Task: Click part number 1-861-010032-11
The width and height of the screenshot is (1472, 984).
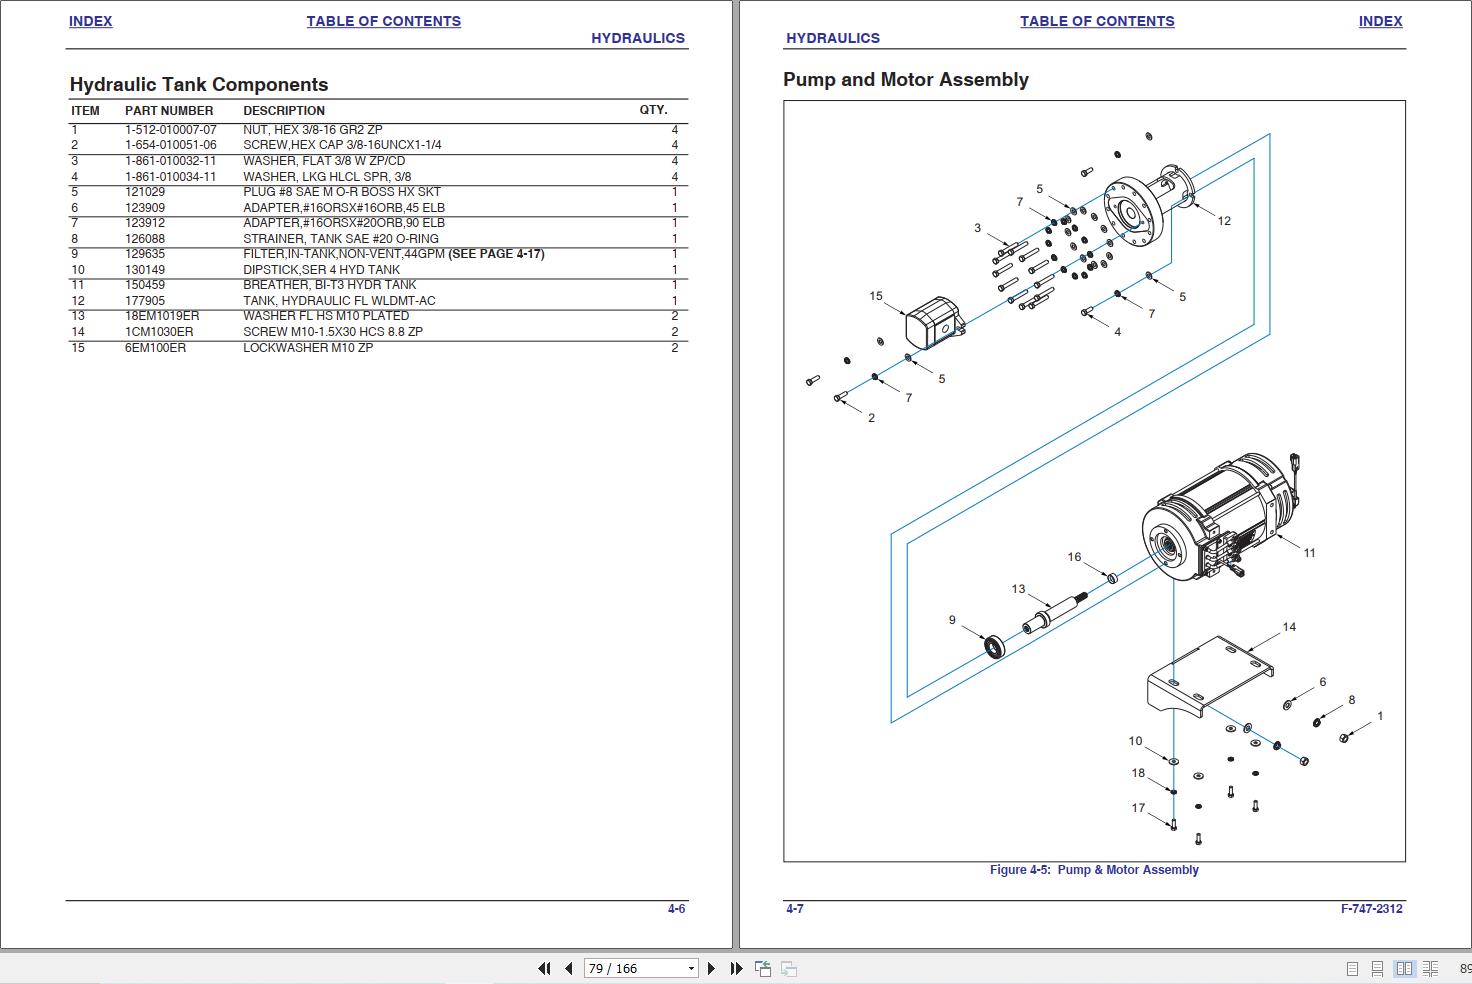Action: tap(170, 161)
